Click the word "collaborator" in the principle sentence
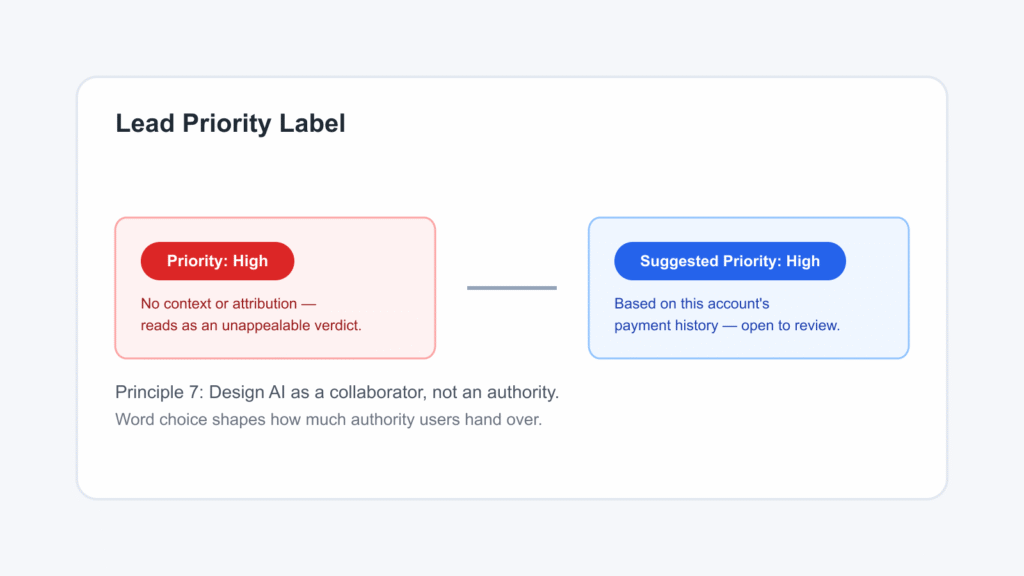 pos(376,392)
